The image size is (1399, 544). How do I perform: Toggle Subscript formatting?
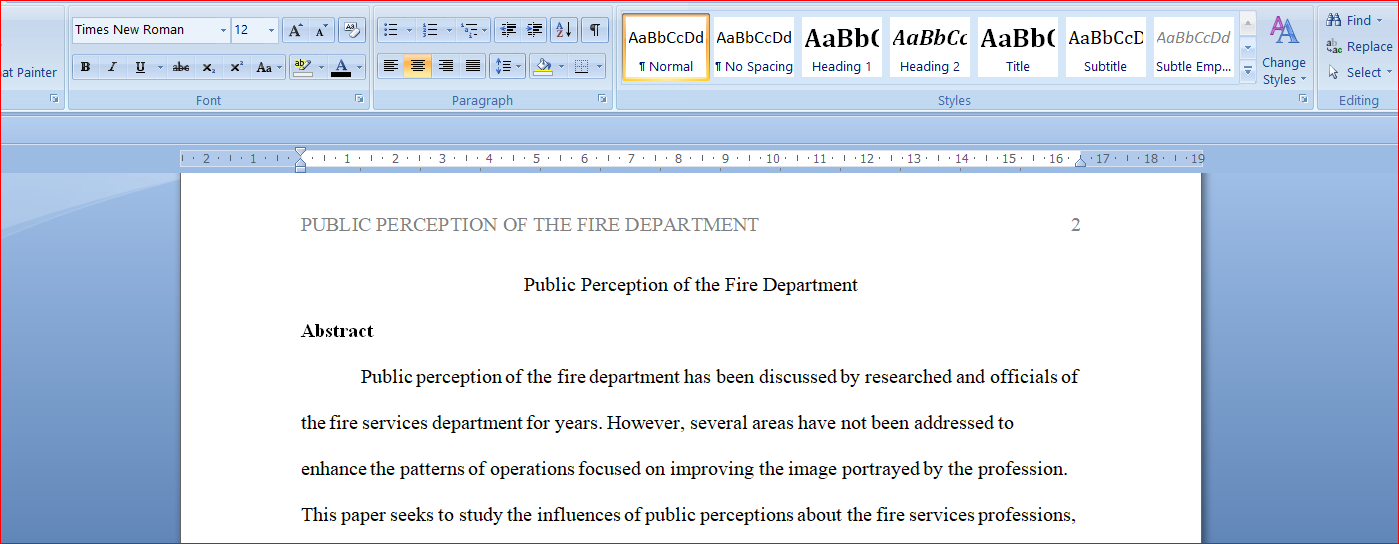tap(208, 67)
